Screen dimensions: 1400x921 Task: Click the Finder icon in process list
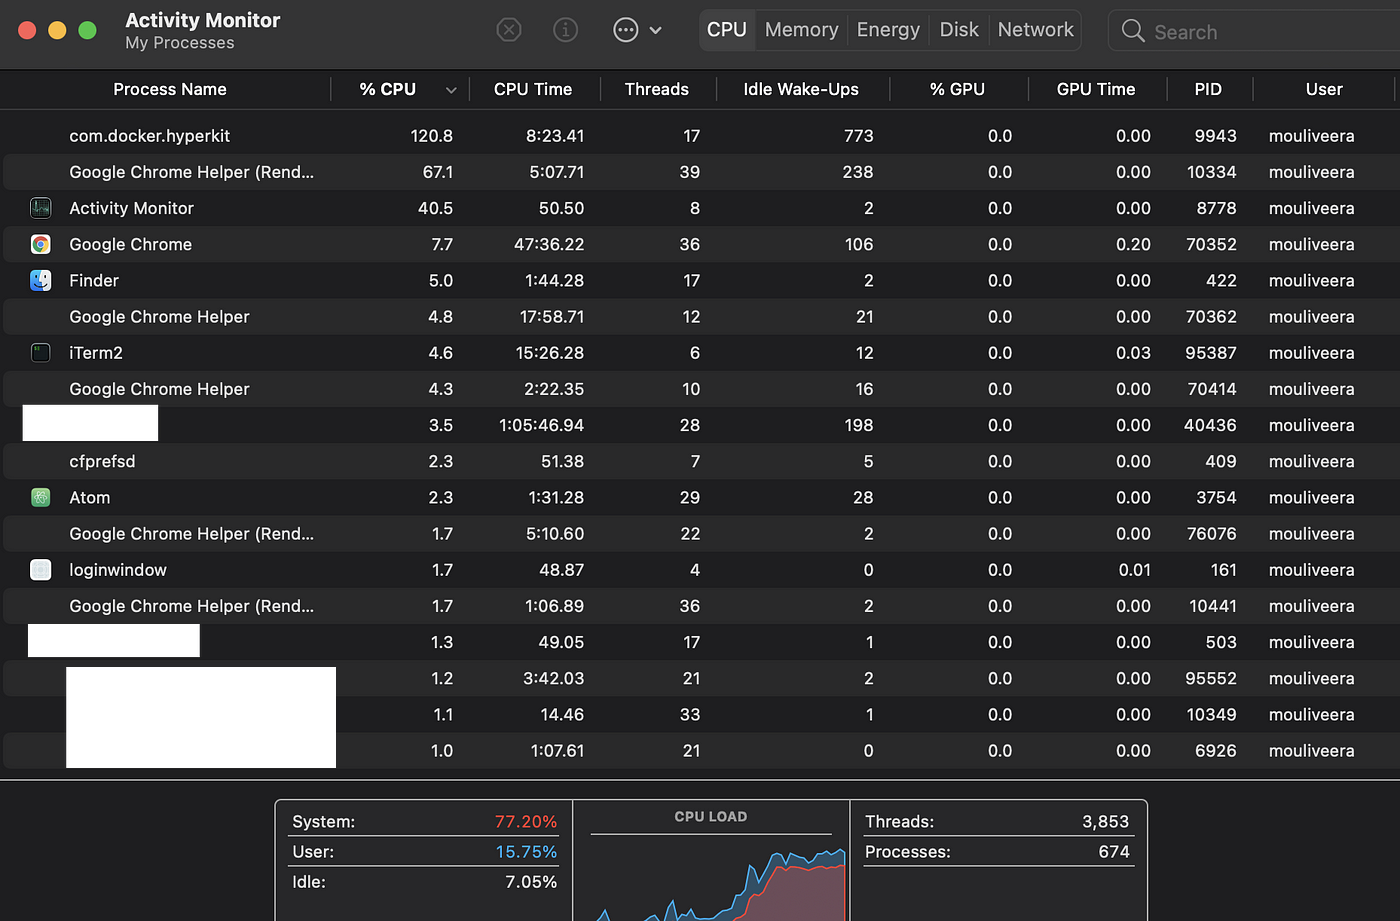click(41, 280)
